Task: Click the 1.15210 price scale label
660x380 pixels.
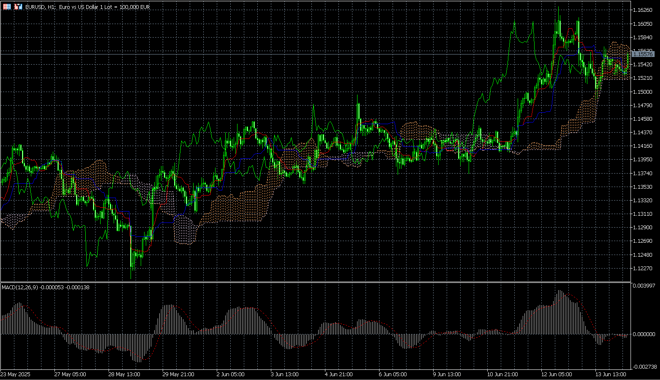Action: (642, 78)
